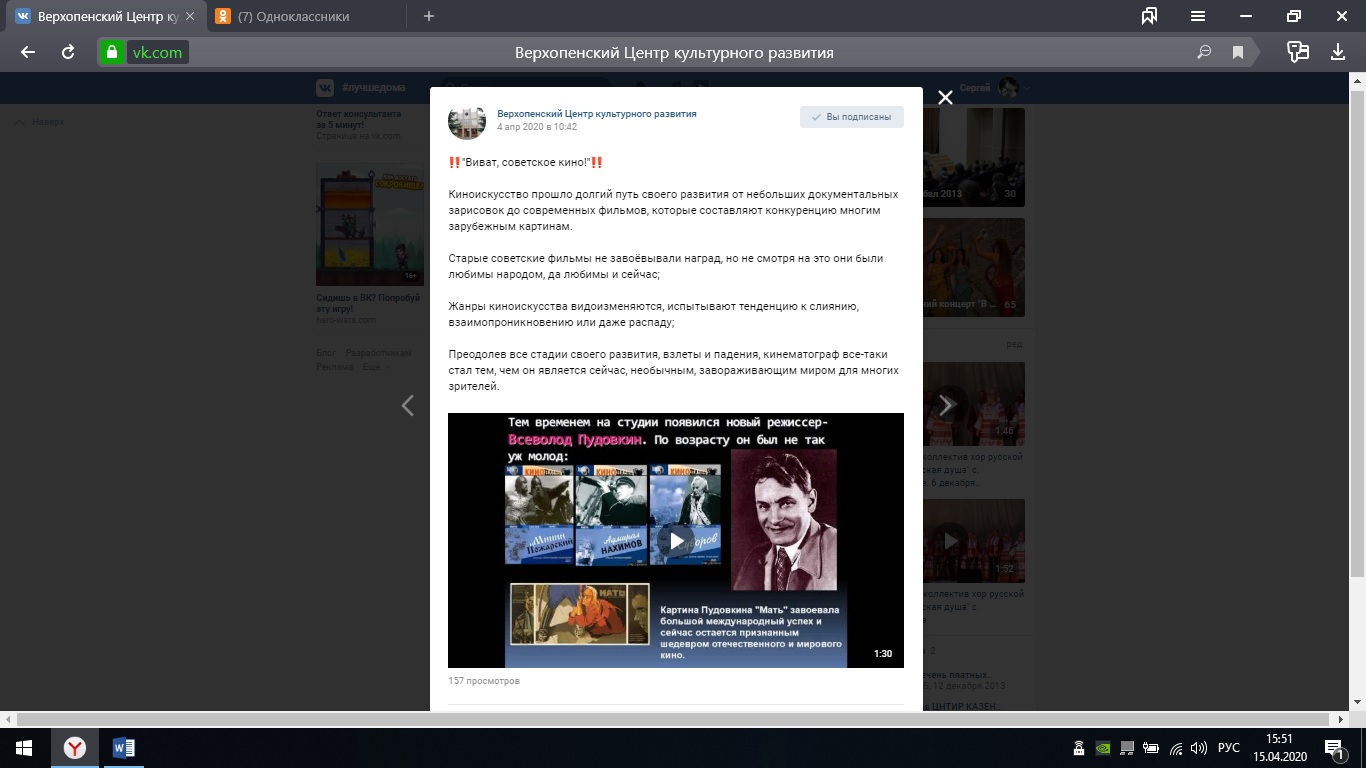Screen dimensions: 1366x768
Task: Click the video duration label 1:30
Action: click(x=883, y=654)
